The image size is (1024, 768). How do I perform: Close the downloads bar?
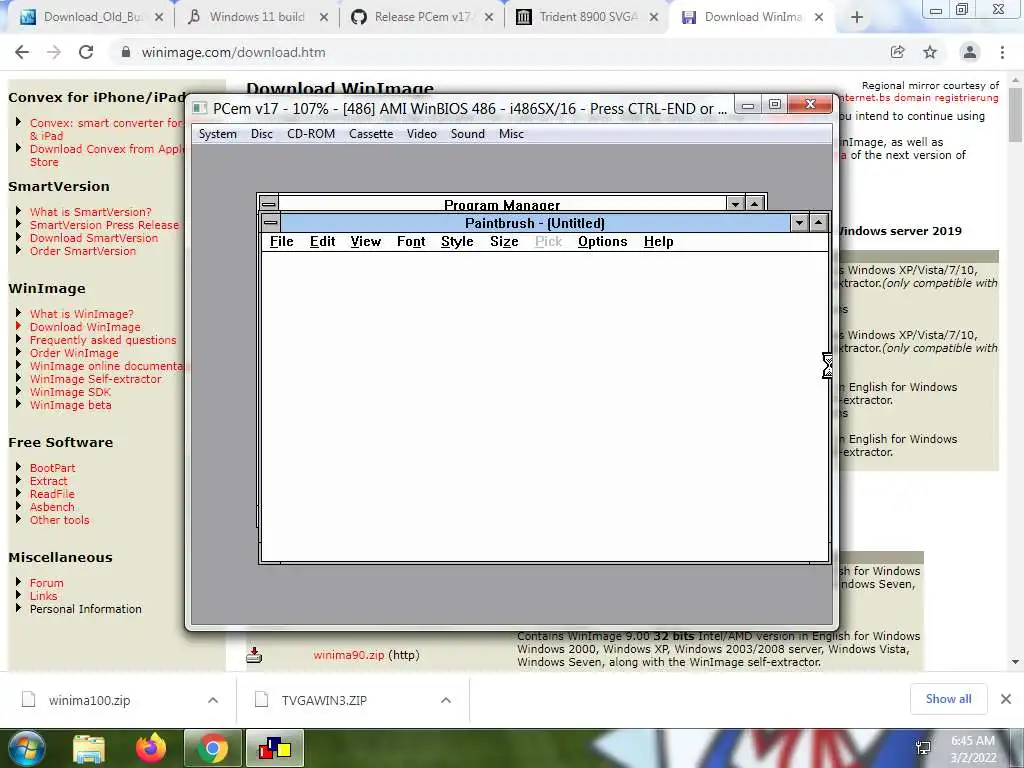point(1006,699)
